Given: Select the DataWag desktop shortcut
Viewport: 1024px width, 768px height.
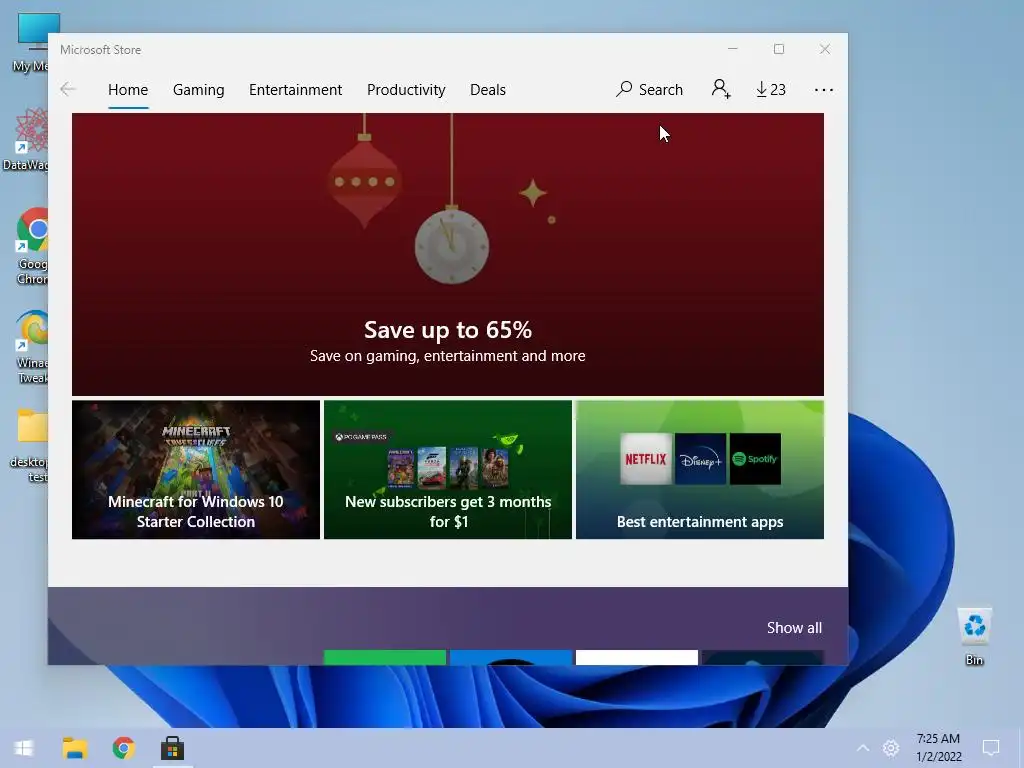Looking at the screenshot, I should pyautogui.click(x=27, y=140).
